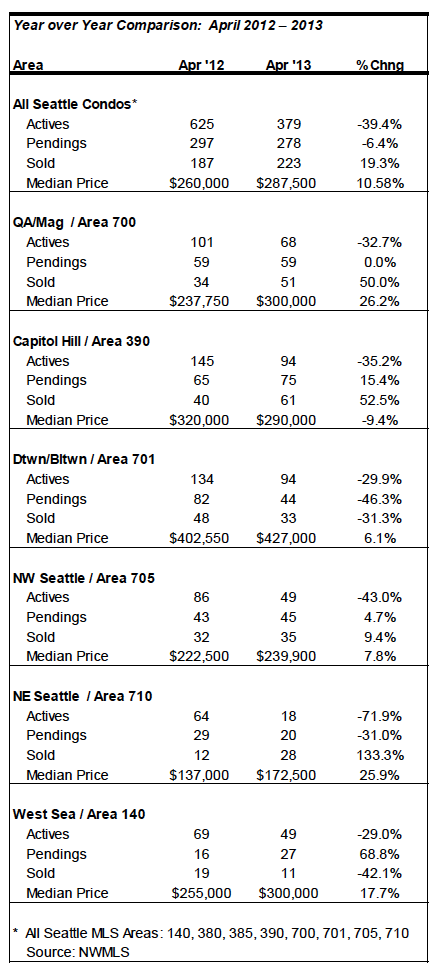433x974 pixels.
Task: Select the Area column header
Action: click(29, 65)
